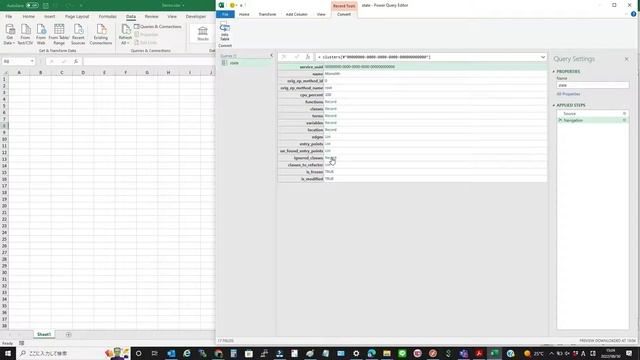Click From Web icon in Excel
The width and height of the screenshot is (640, 360).
pyautogui.click(x=41, y=29)
